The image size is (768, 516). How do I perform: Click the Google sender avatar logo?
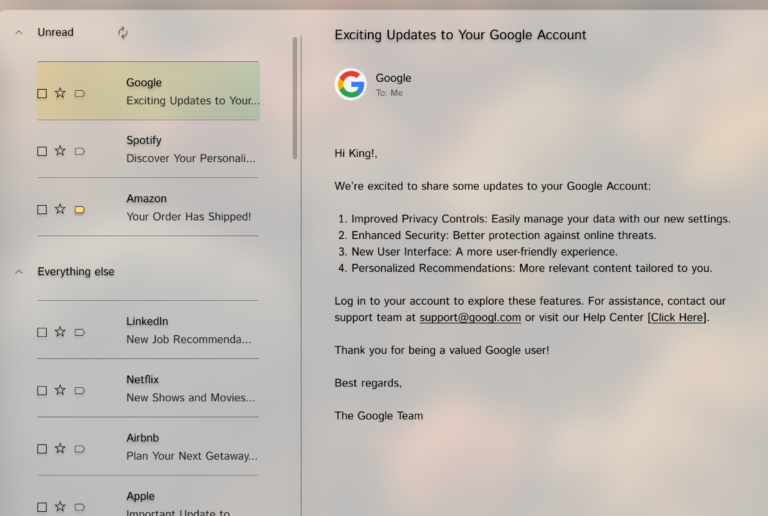[351, 84]
